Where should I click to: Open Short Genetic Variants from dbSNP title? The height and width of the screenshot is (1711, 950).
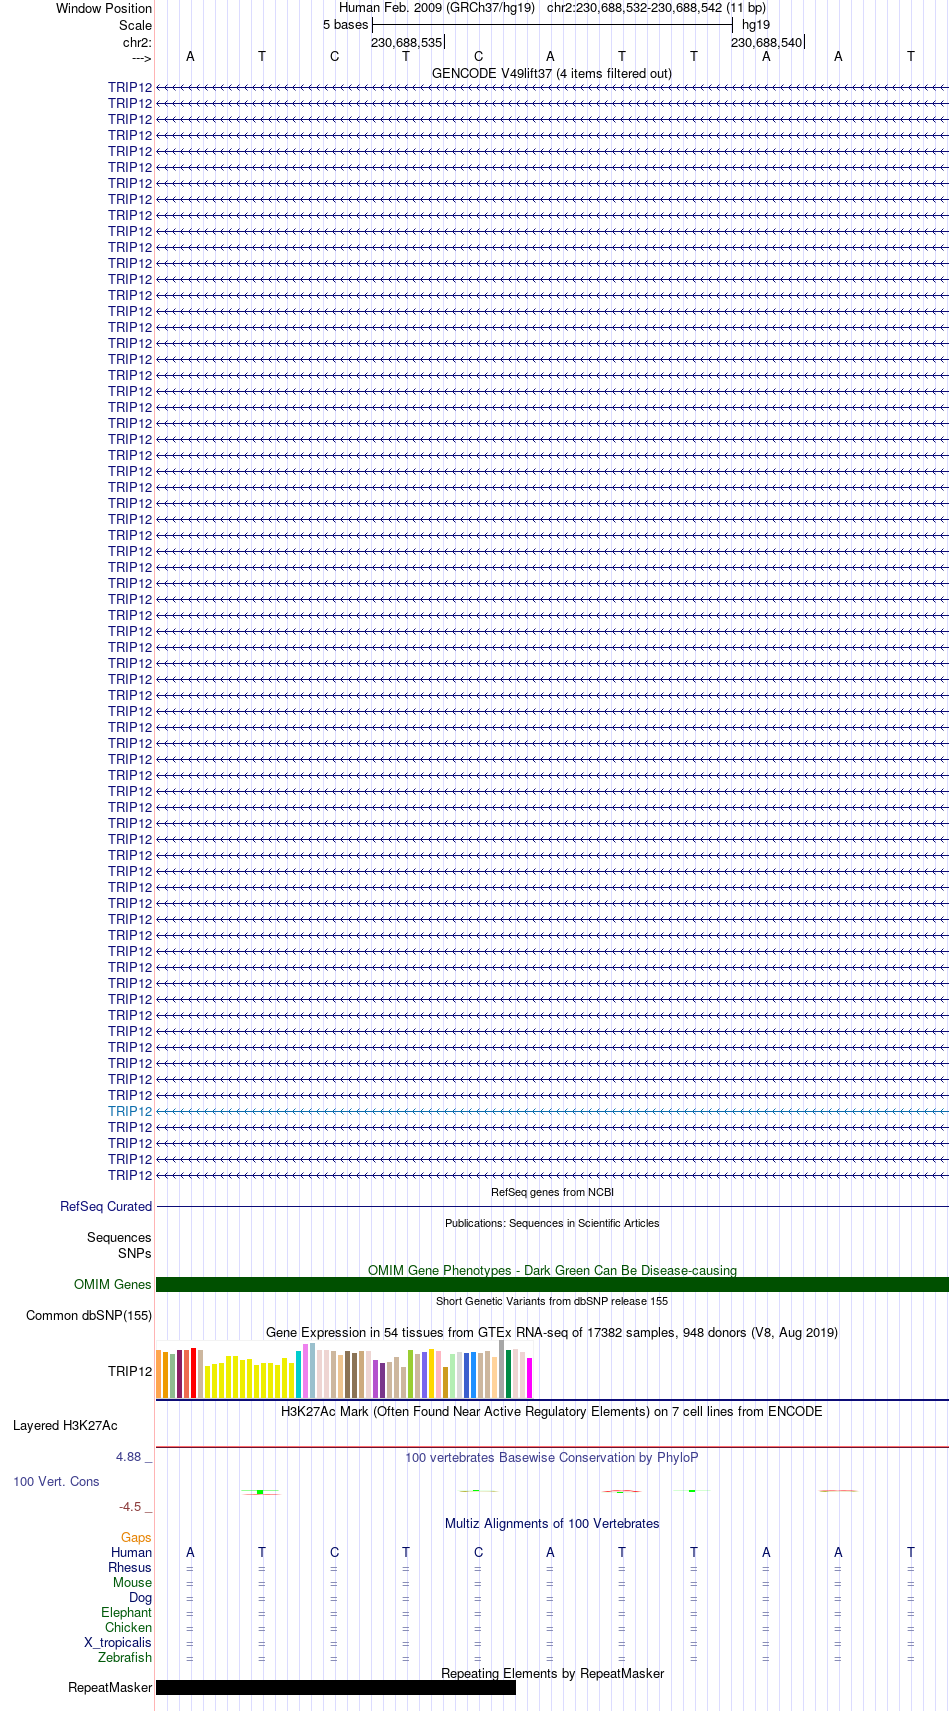pos(552,1301)
